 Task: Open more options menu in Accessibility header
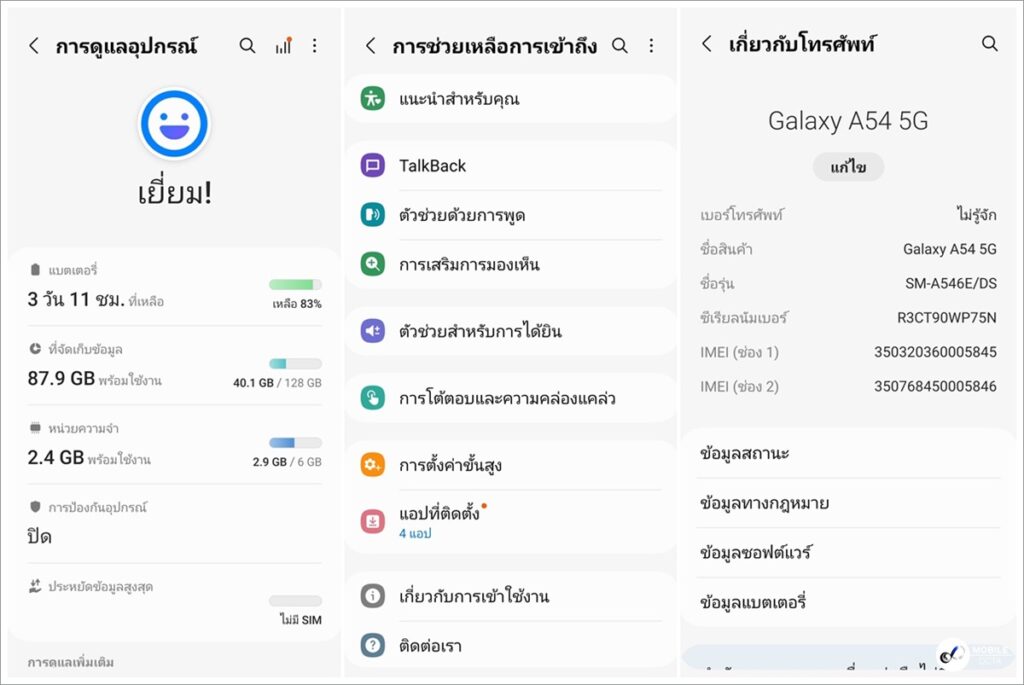pos(652,46)
